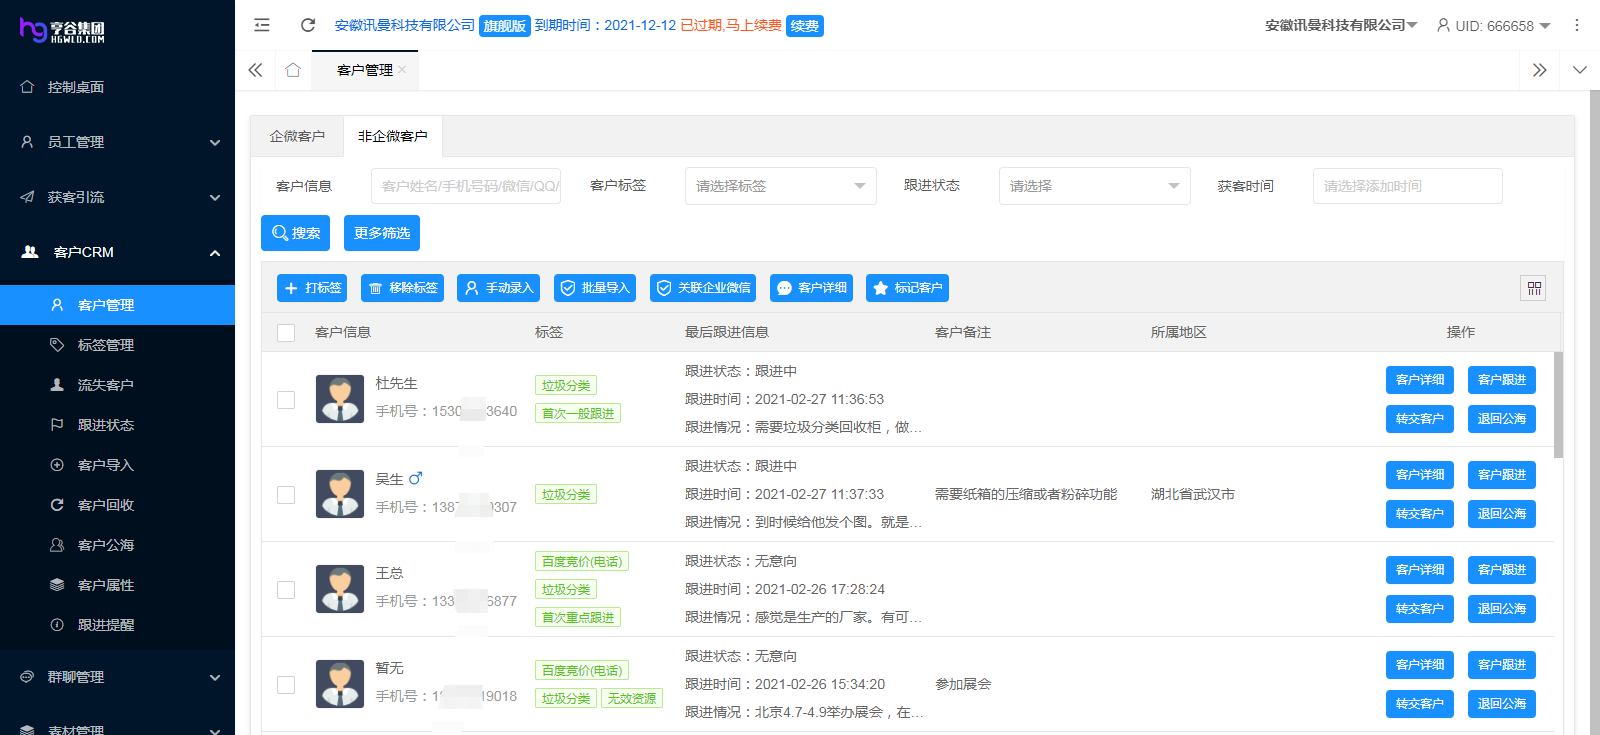This screenshot has height=735, width=1600.
Task: Open the 跟进状态 dropdown
Action: pos(1094,186)
